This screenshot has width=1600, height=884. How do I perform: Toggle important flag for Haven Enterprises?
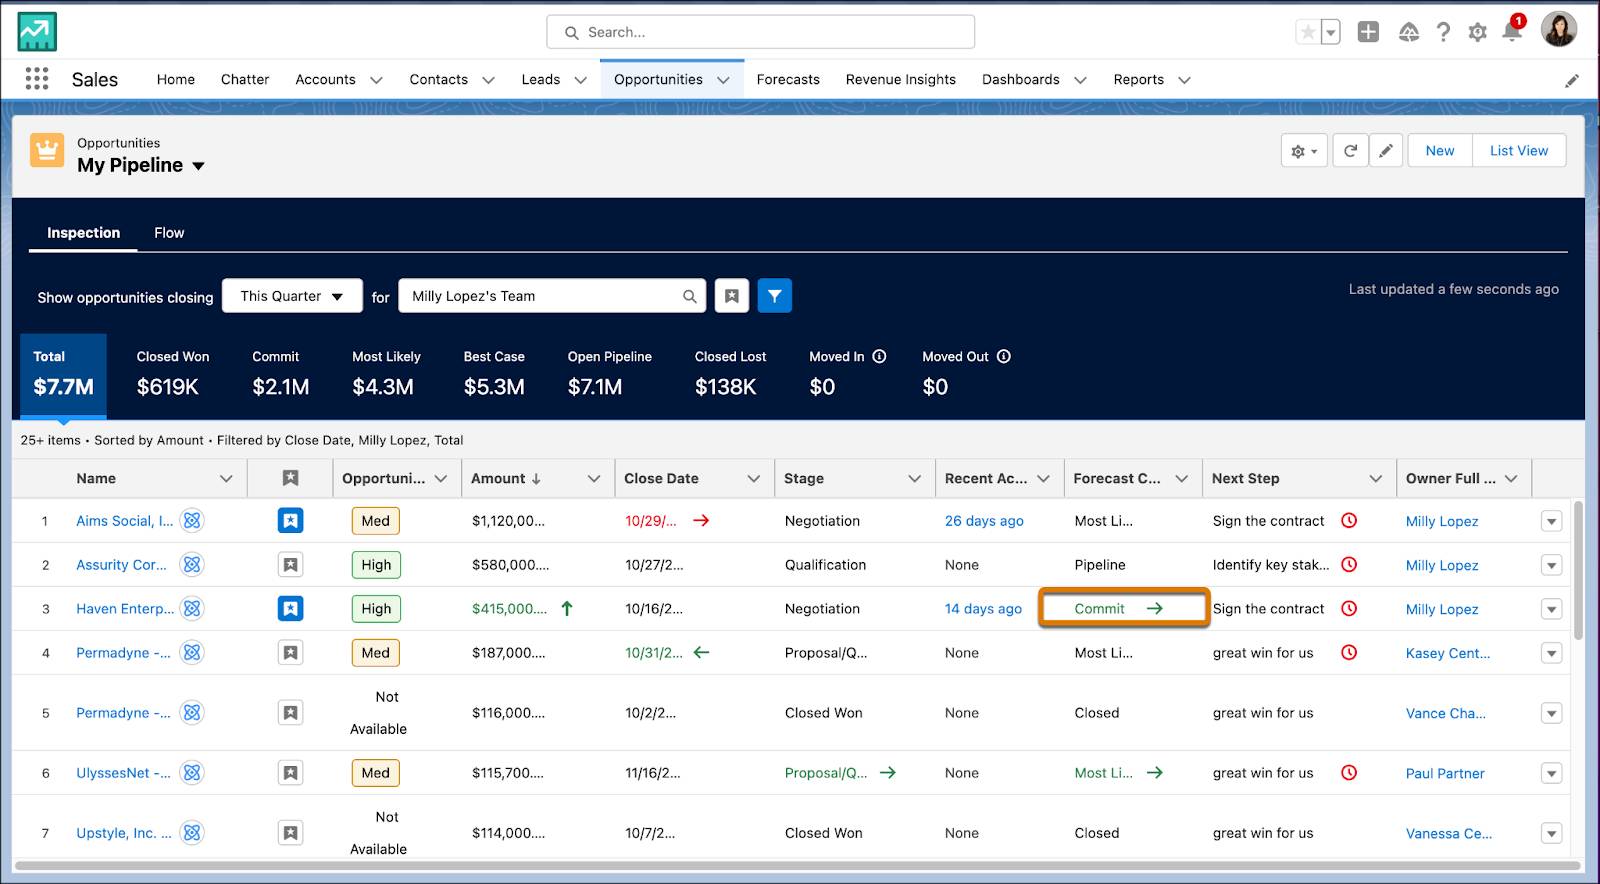point(290,608)
